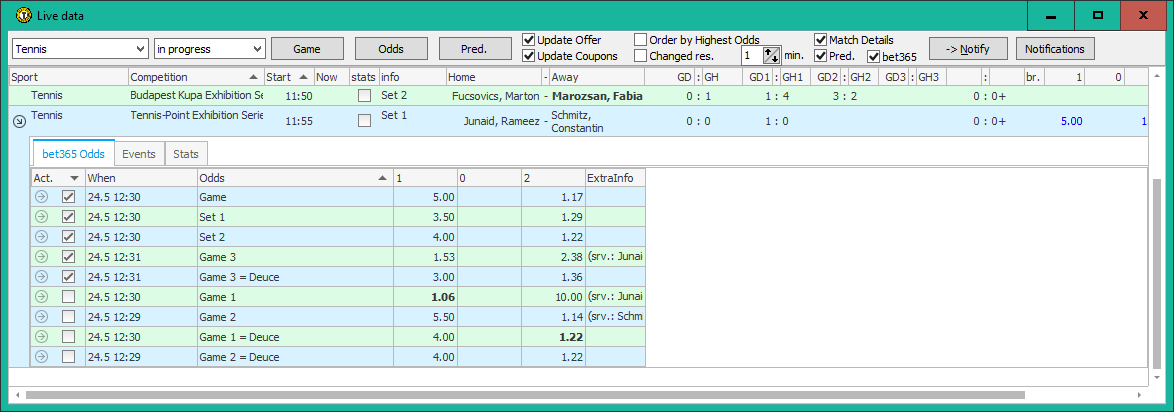This screenshot has width=1174, height=412.
Task: Disable the Update Offer checkbox
Action: (530, 40)
